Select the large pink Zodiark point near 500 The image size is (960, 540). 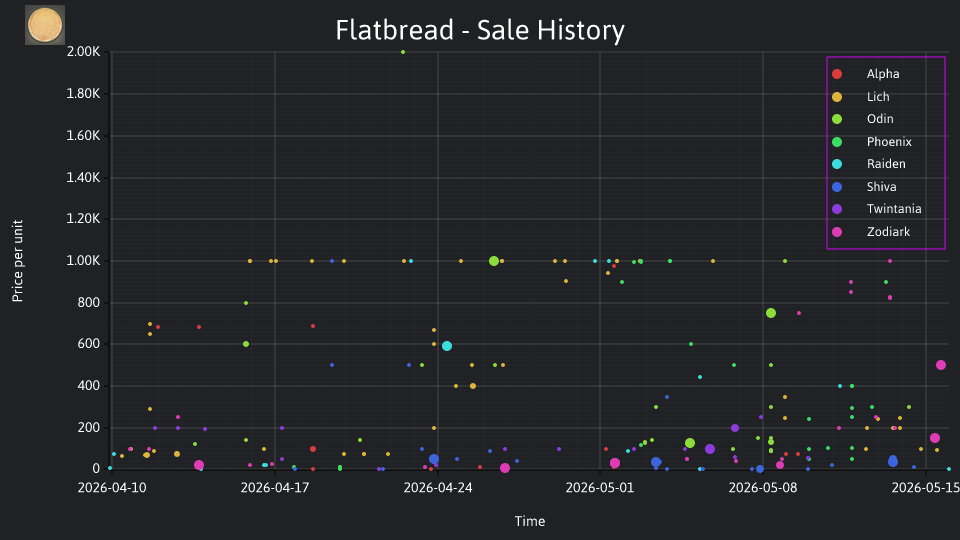941,365
